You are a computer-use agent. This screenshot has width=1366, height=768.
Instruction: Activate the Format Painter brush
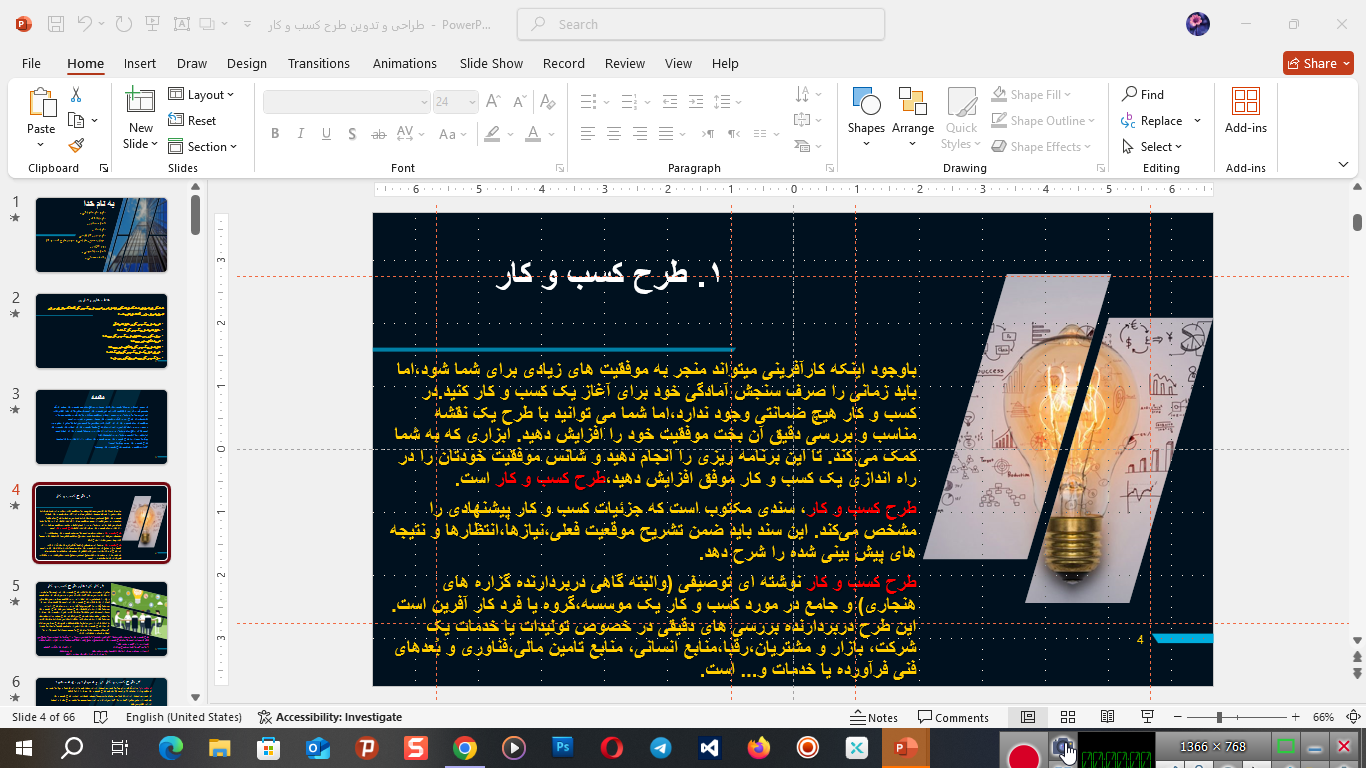coord(76,145)
